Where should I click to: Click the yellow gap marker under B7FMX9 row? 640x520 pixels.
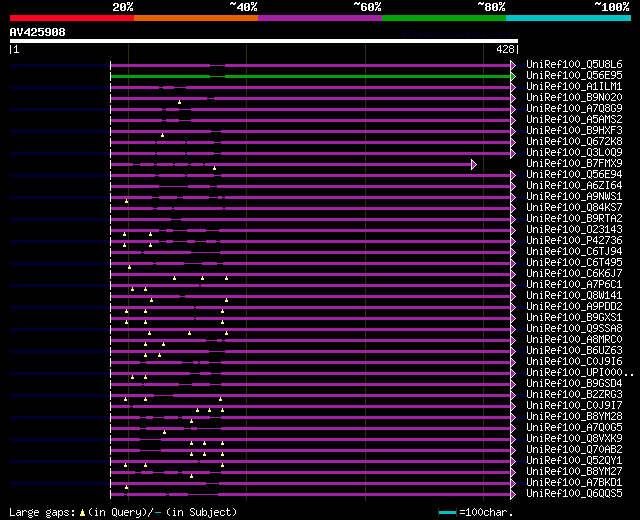(214, 168)
